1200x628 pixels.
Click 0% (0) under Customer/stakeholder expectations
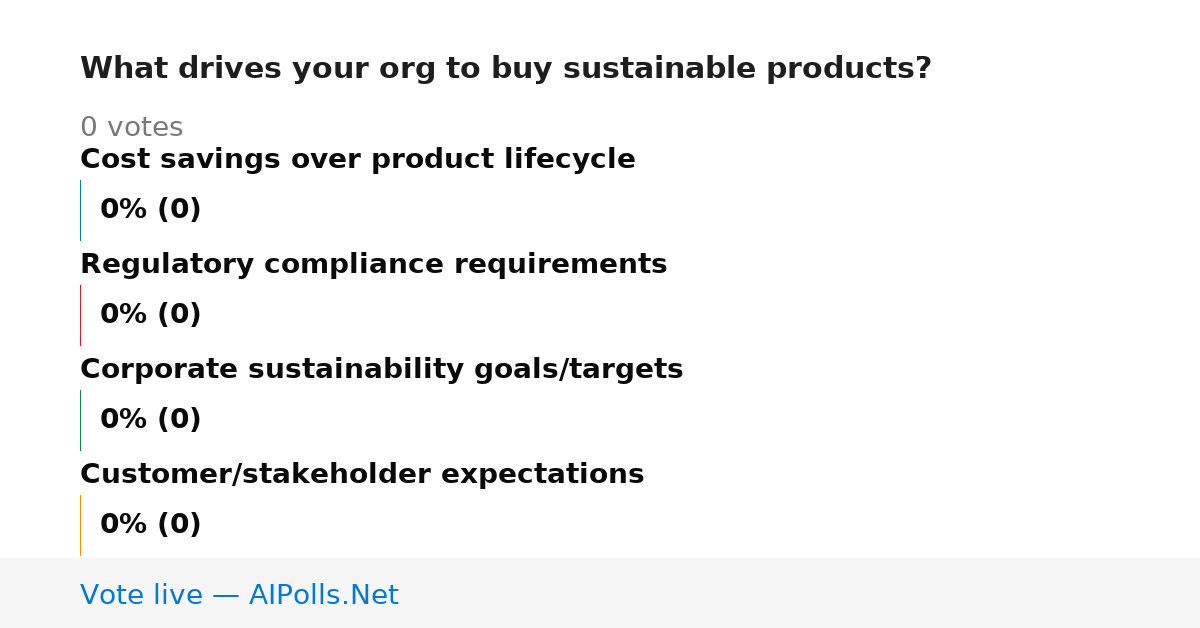click(150, 525)
